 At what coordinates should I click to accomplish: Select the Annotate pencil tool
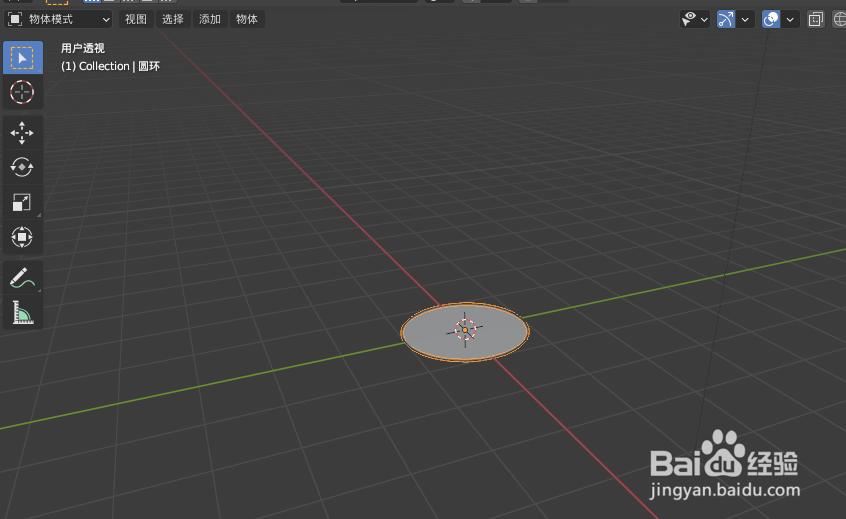[22, 278]
